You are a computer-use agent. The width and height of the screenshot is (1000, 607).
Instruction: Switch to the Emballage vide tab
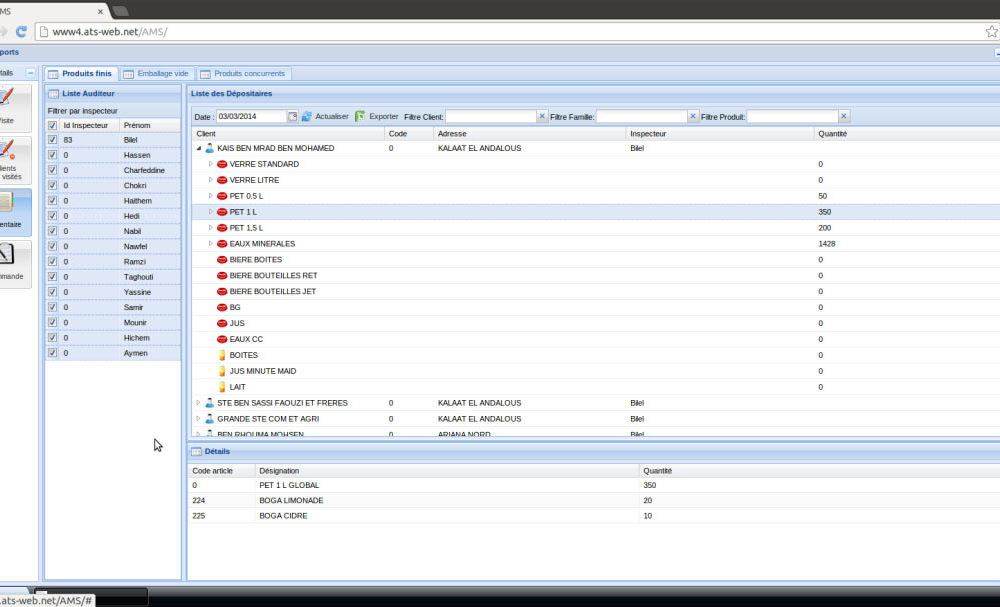157,74
